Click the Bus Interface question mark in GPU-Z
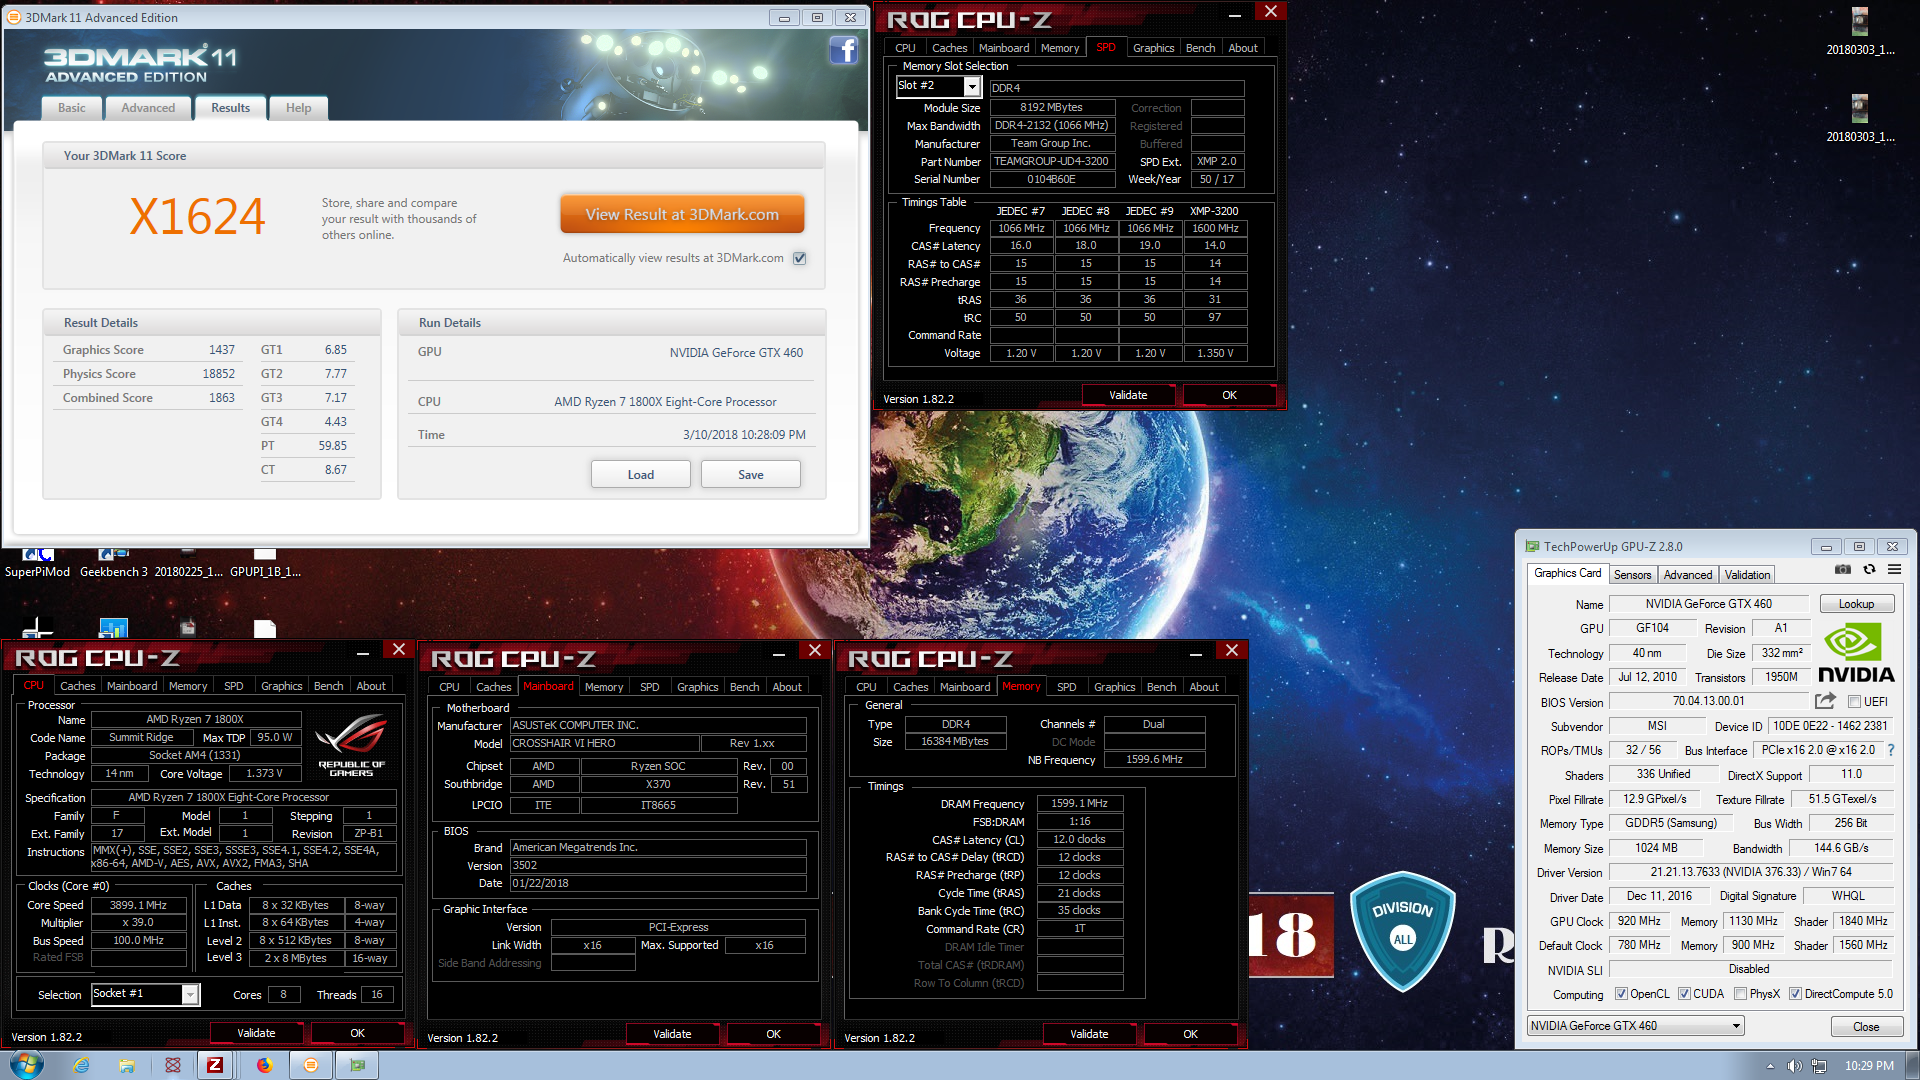 (x=1891, y=750)
